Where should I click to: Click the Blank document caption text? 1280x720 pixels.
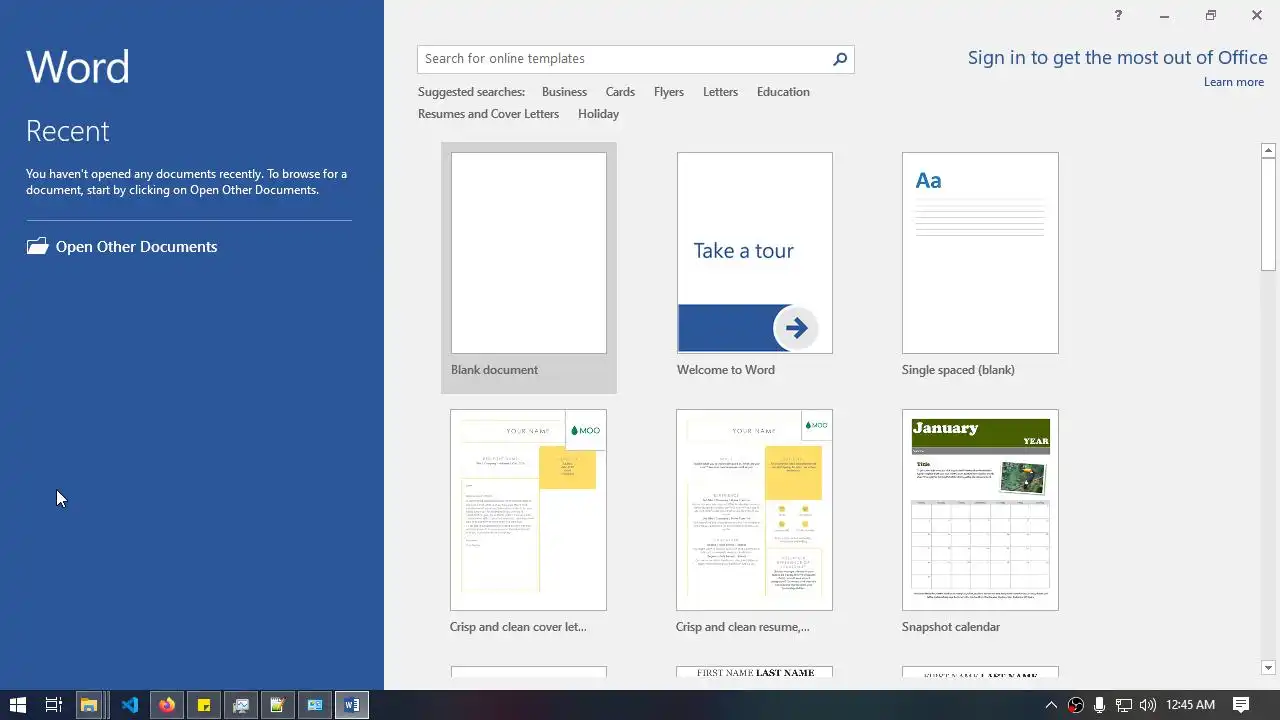494,370
